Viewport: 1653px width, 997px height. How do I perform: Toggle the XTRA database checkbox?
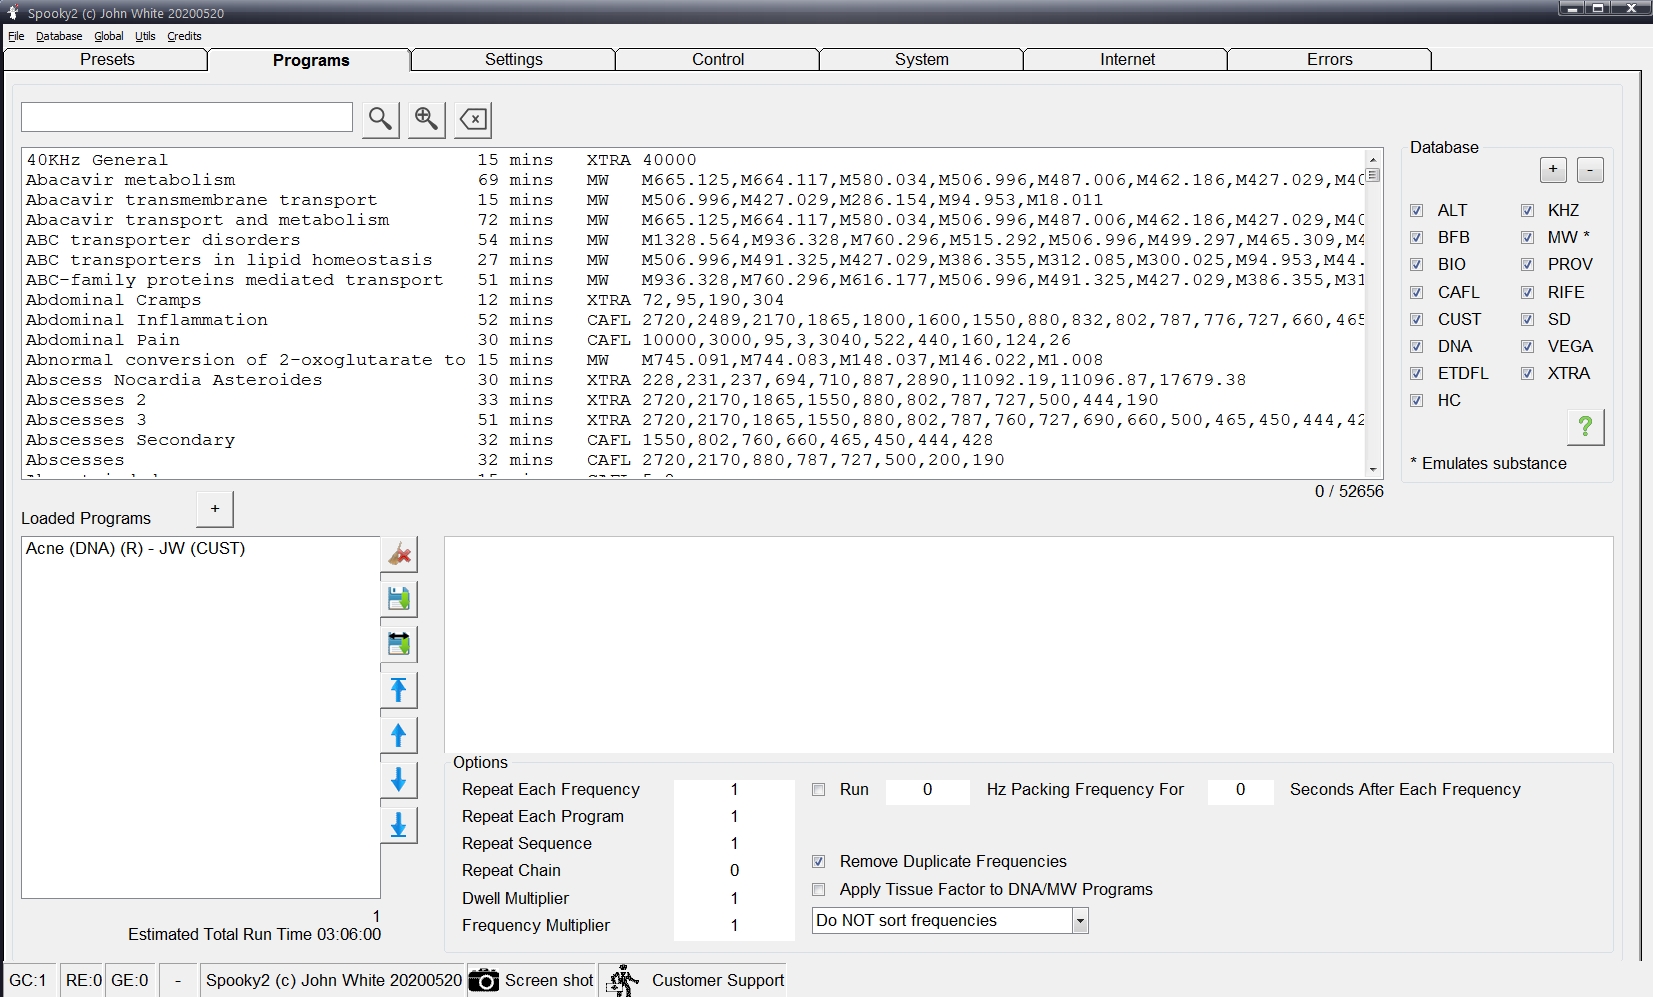pos(1527,373)
